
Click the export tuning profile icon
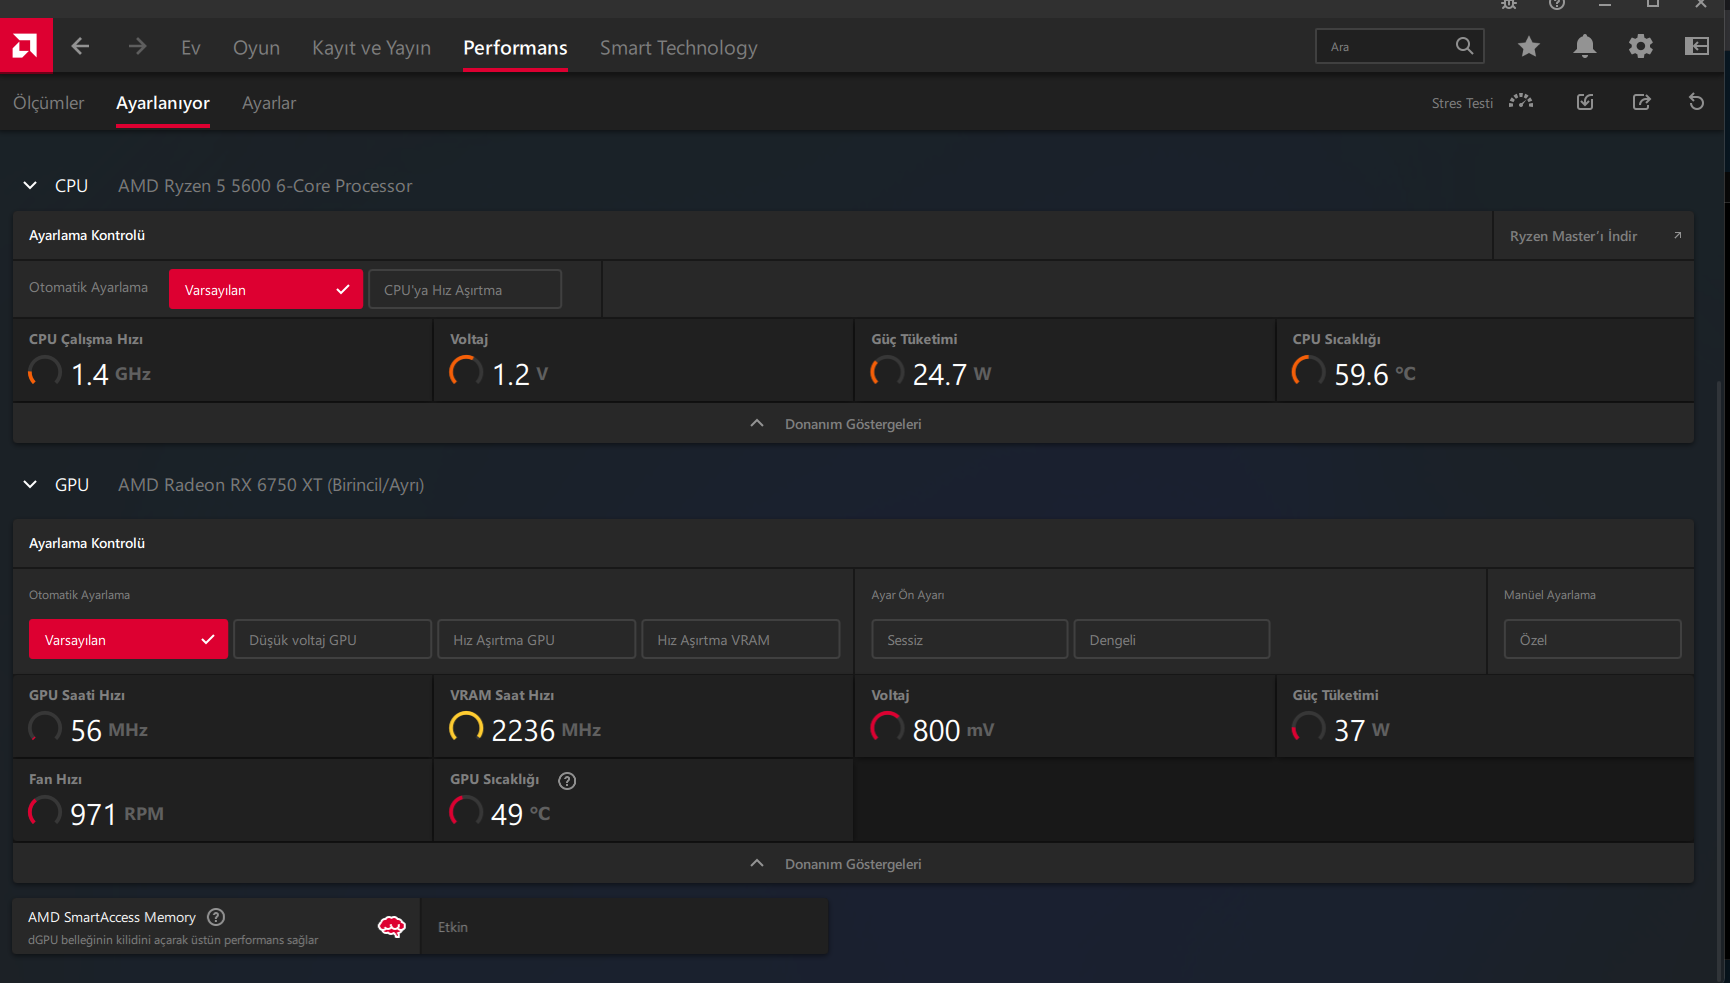coord(1641,102)
